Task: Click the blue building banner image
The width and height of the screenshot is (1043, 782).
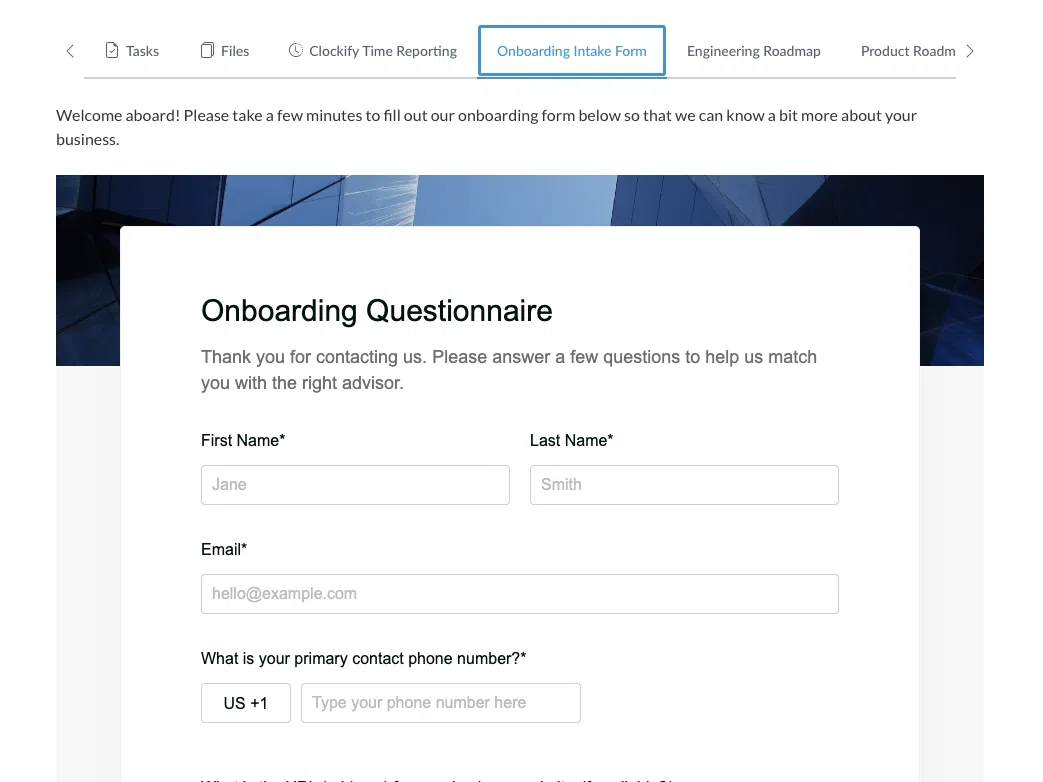Action: pos(520,200)
